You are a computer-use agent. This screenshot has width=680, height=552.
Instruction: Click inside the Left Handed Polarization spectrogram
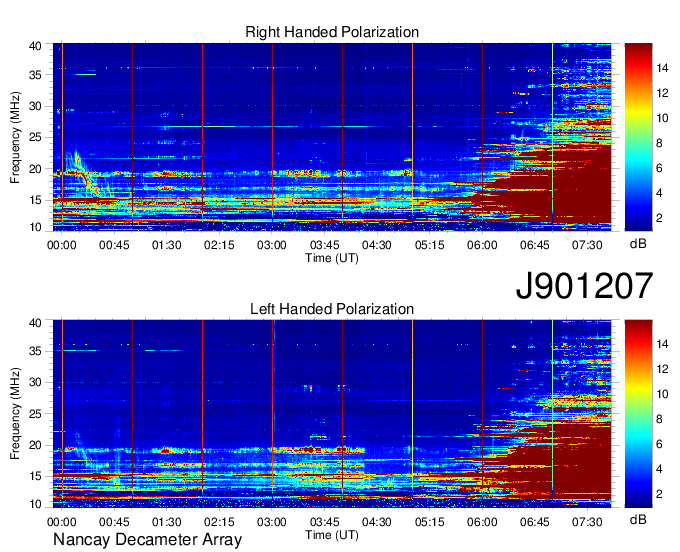coord(332,414)
